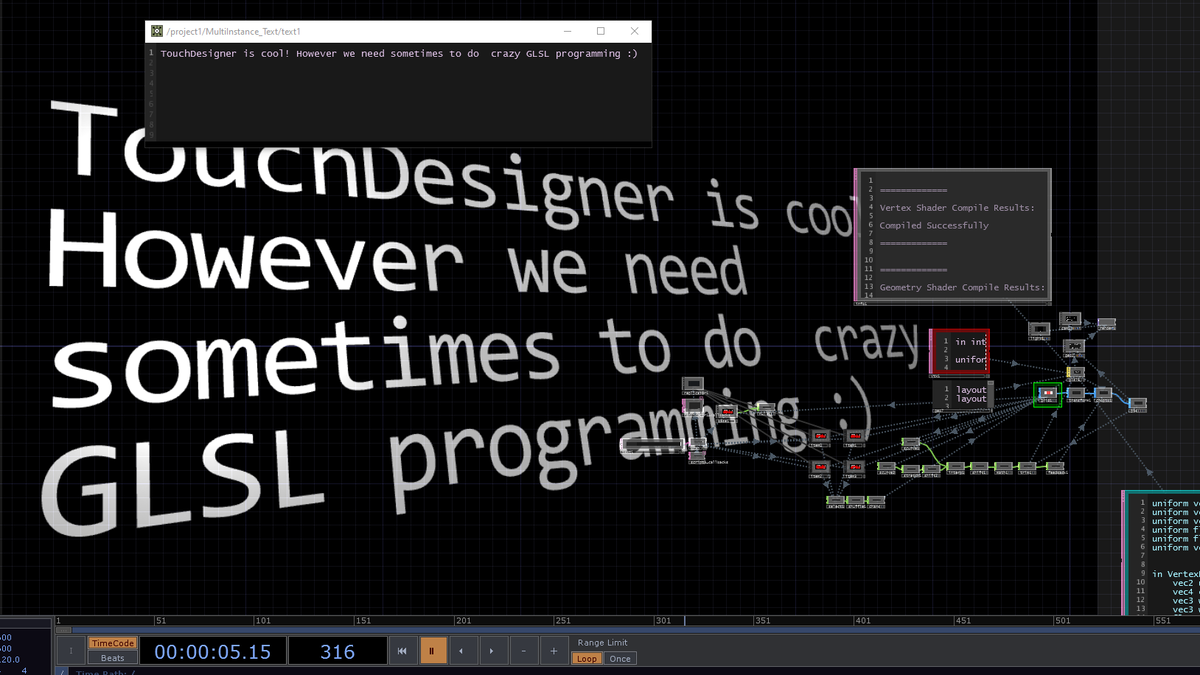Step forward one frame
This screenshot has width=1200, height=675.
(492, 651)
